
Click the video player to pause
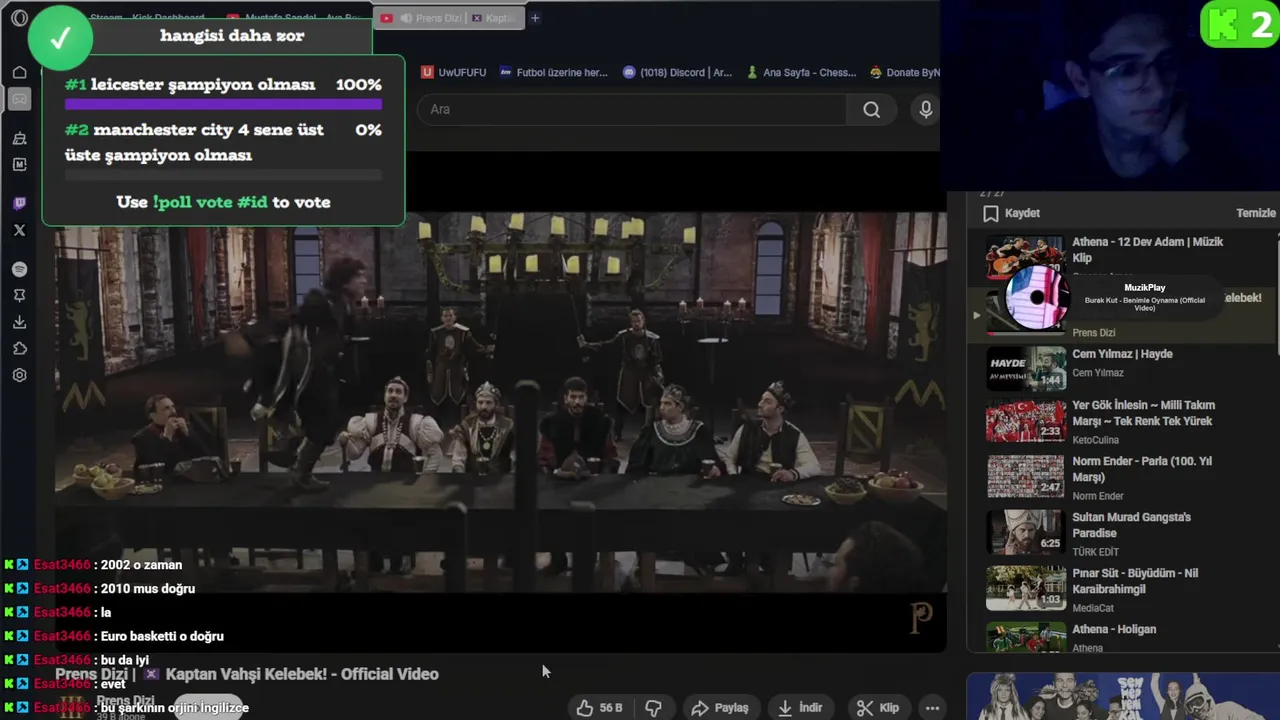(500, 400)
